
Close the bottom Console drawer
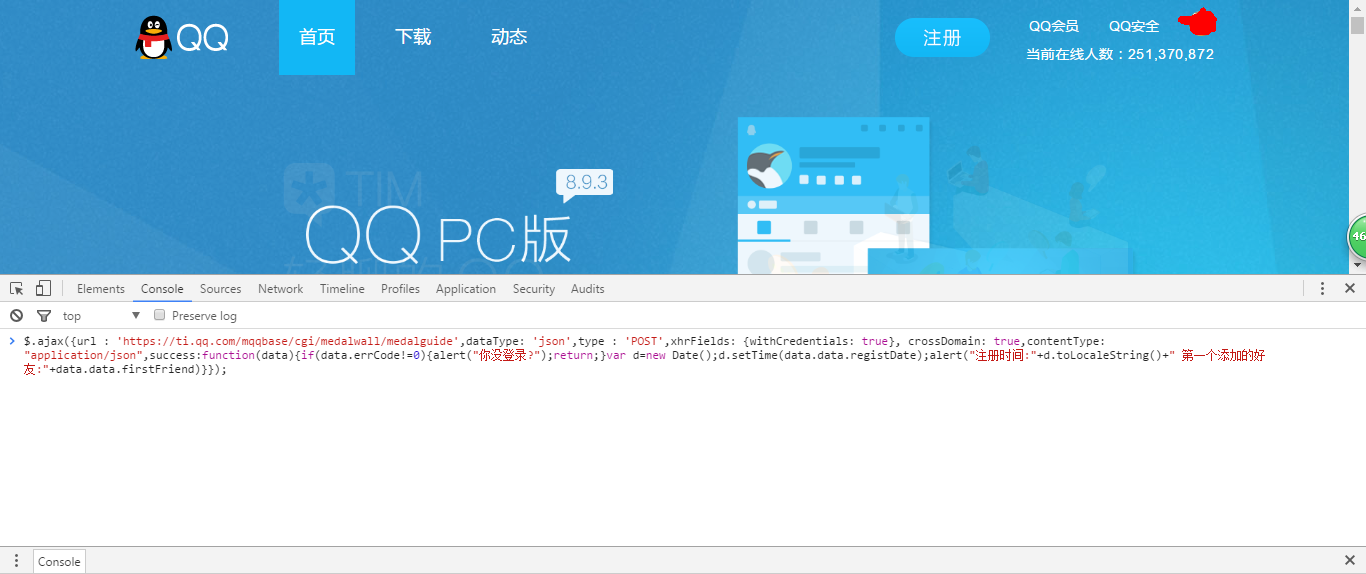(x=1349, y=560)
